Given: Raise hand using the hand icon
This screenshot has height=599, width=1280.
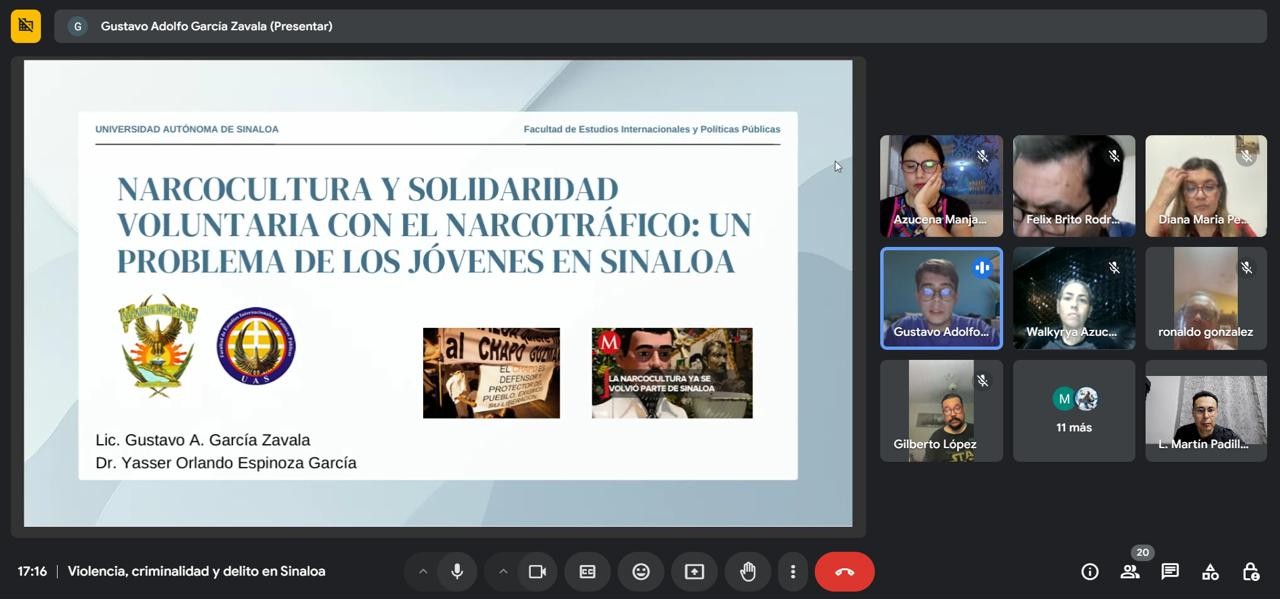Looking at the screenshot, I should click(x=747, y=572).
